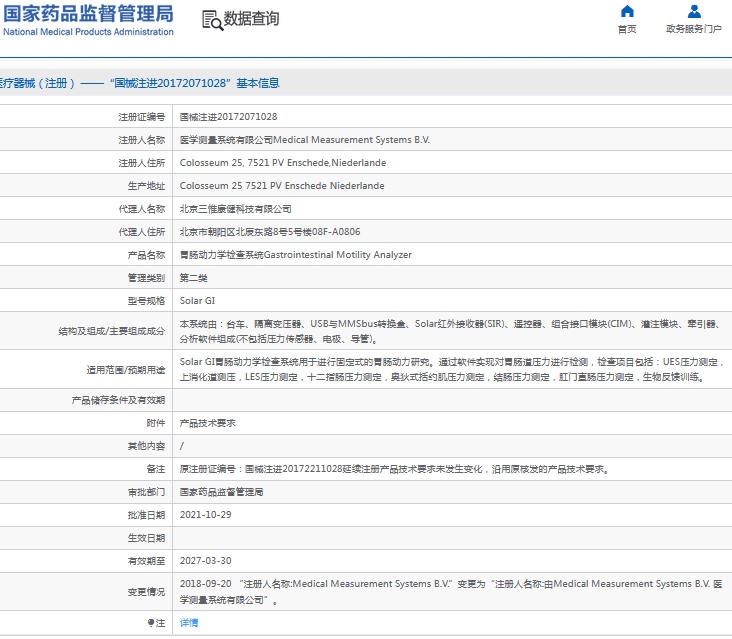Viewport: 732px width, 639px height.
Task: Select approval date 2021-10-29
Action: point(205,514)
